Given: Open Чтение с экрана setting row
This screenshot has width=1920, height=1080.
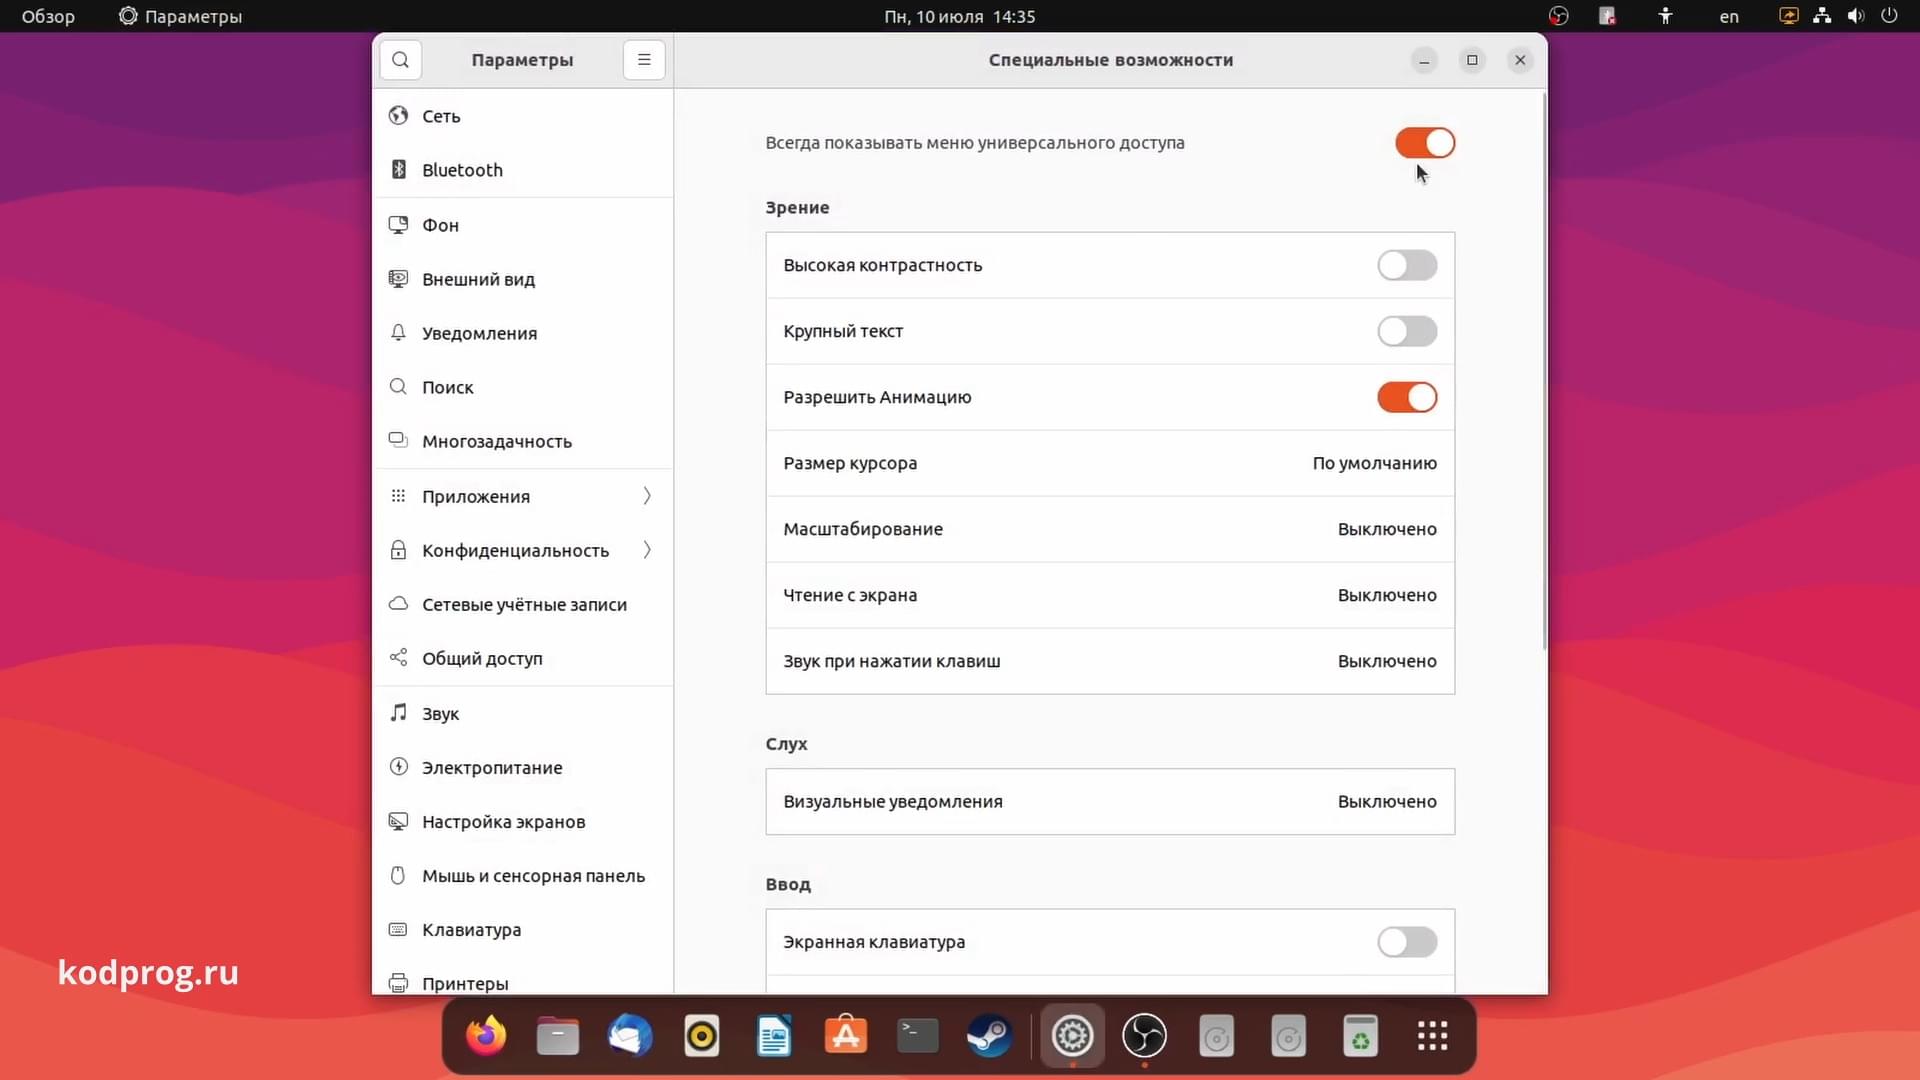Looking at the screenshot, I should pos(1110,595).
